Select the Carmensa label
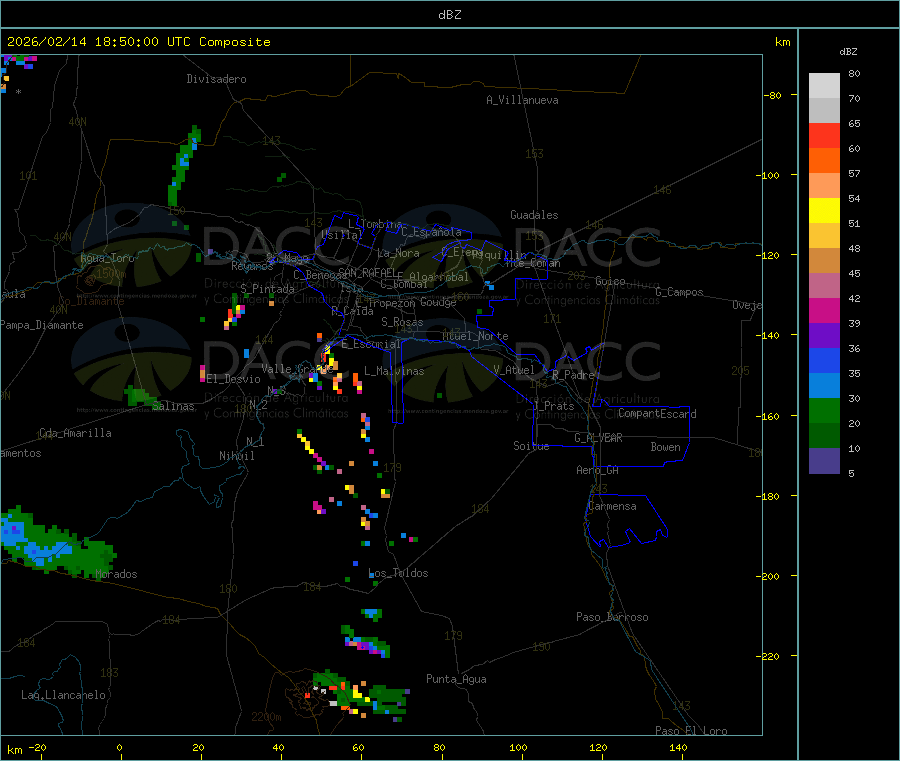 [612, 506]
